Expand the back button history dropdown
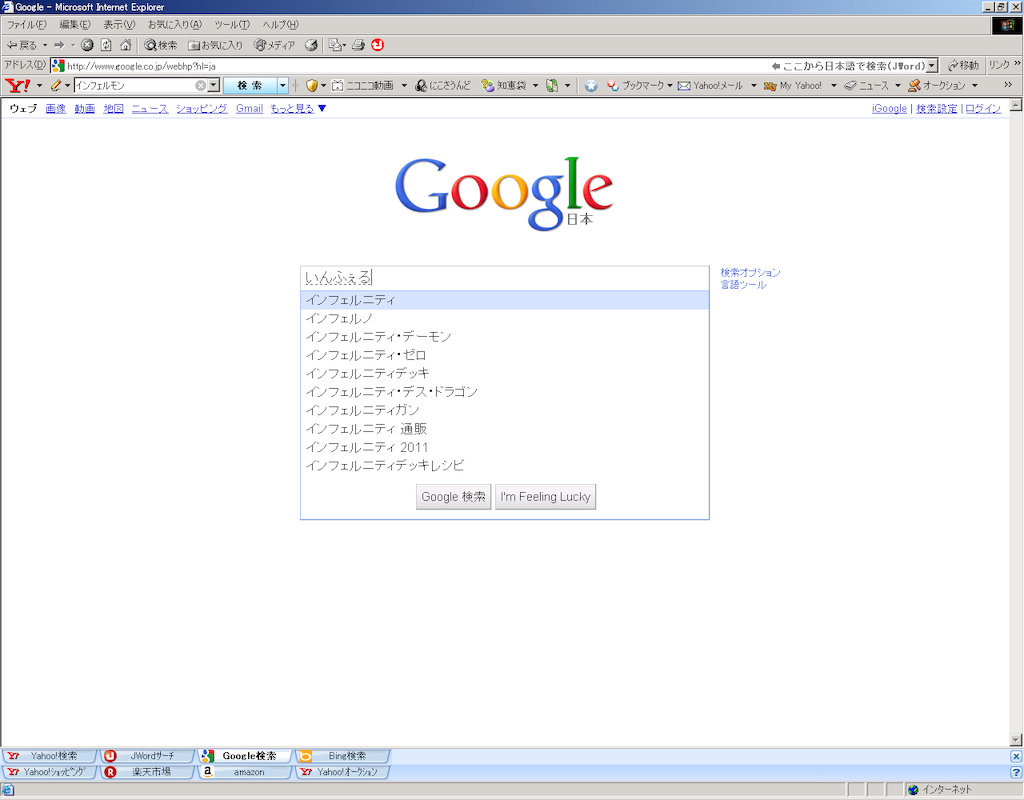Viewport: 1024px width, 800px height. click(x=45, y=45)
